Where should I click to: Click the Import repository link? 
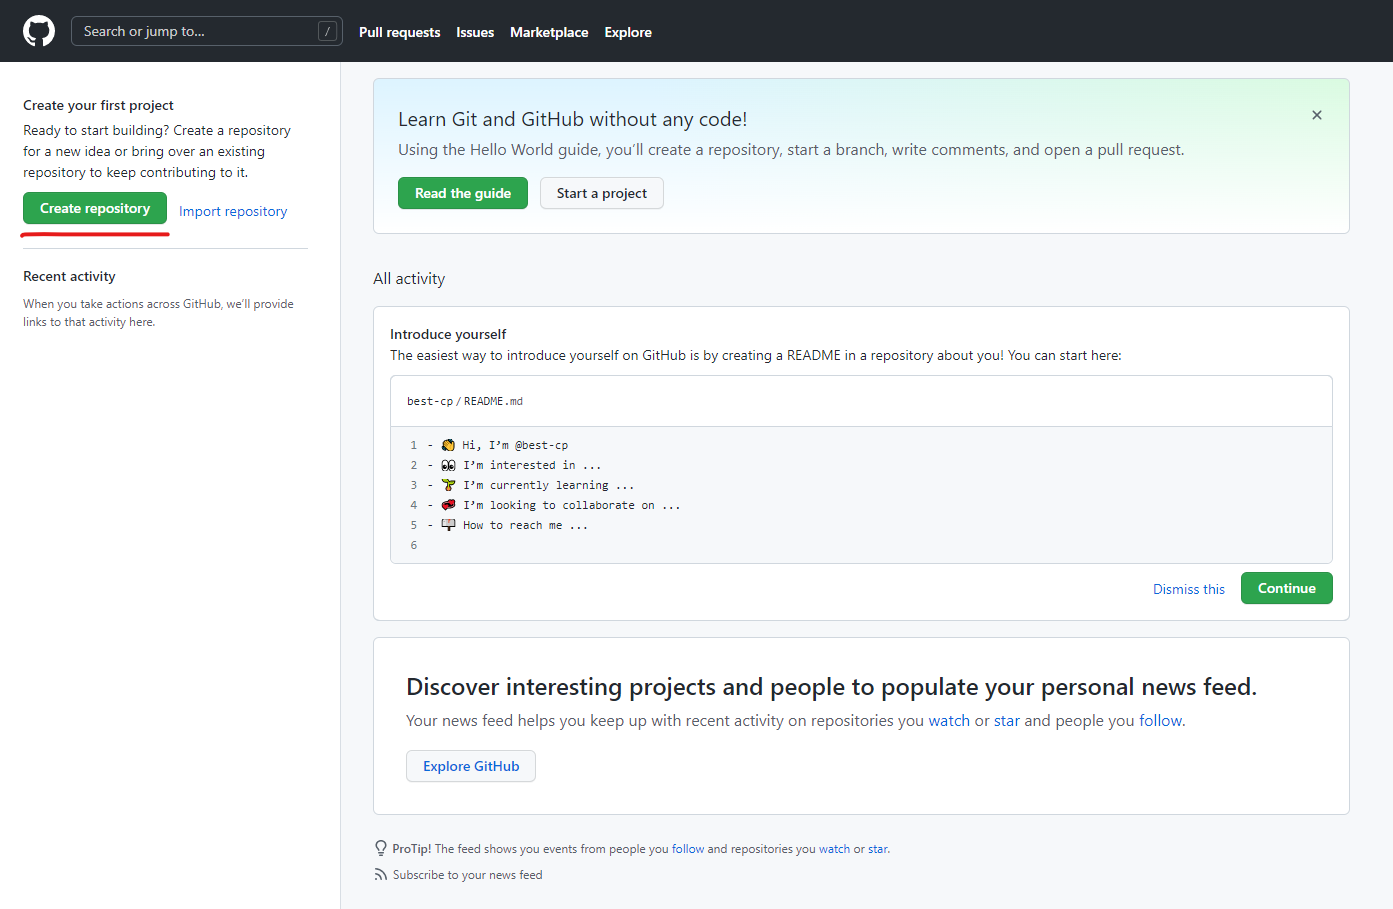pyautogui.click(x=233, y=211)
